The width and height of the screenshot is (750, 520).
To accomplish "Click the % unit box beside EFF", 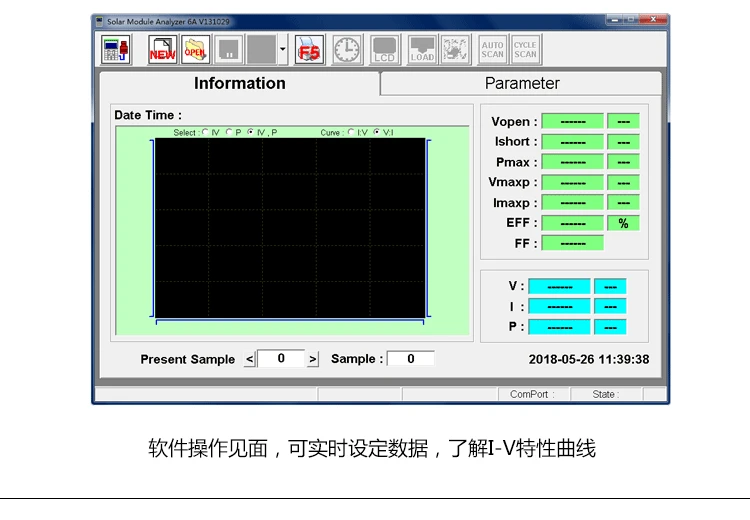I will coord(623,223).
